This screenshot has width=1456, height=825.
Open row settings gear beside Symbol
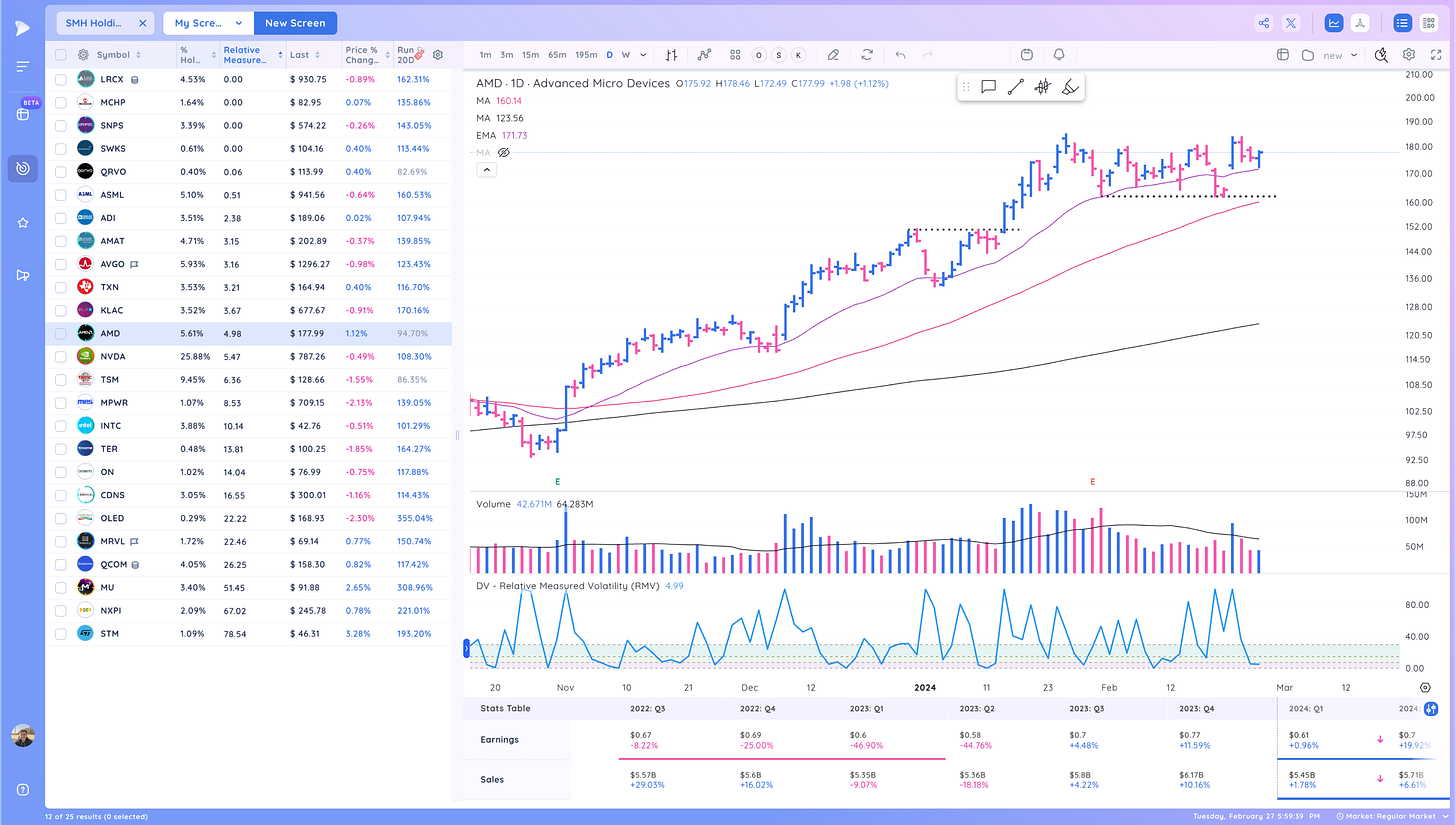84,55
